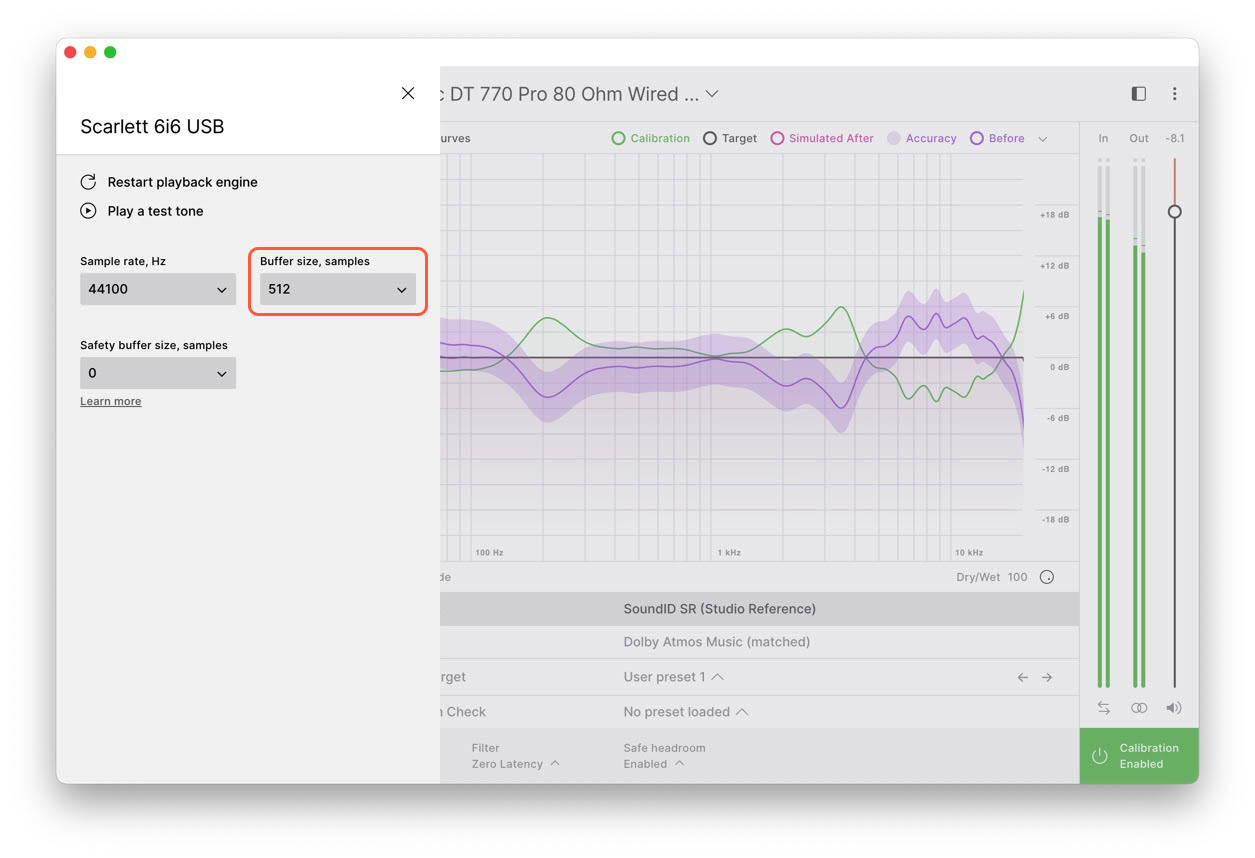Click the Dry/Wet knob icon

[x=1046, y=577]
